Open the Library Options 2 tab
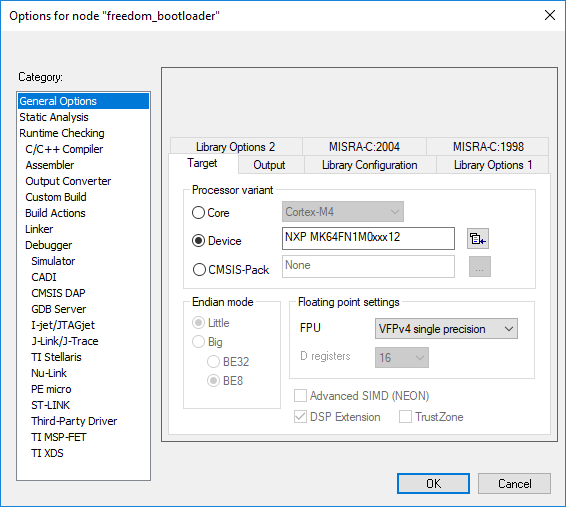This screenshot has height=507, width=566. click(x=235, y=147)
